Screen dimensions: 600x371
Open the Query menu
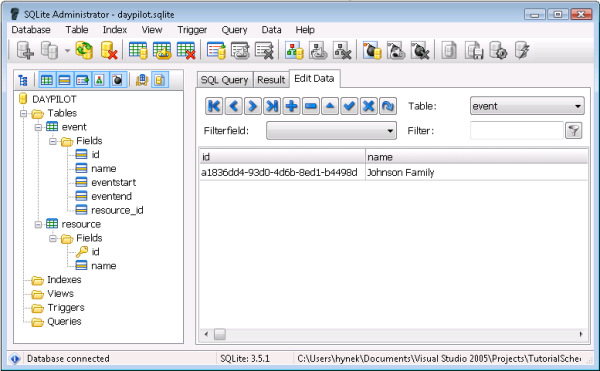pyautogui.click(x=234, y=29)
